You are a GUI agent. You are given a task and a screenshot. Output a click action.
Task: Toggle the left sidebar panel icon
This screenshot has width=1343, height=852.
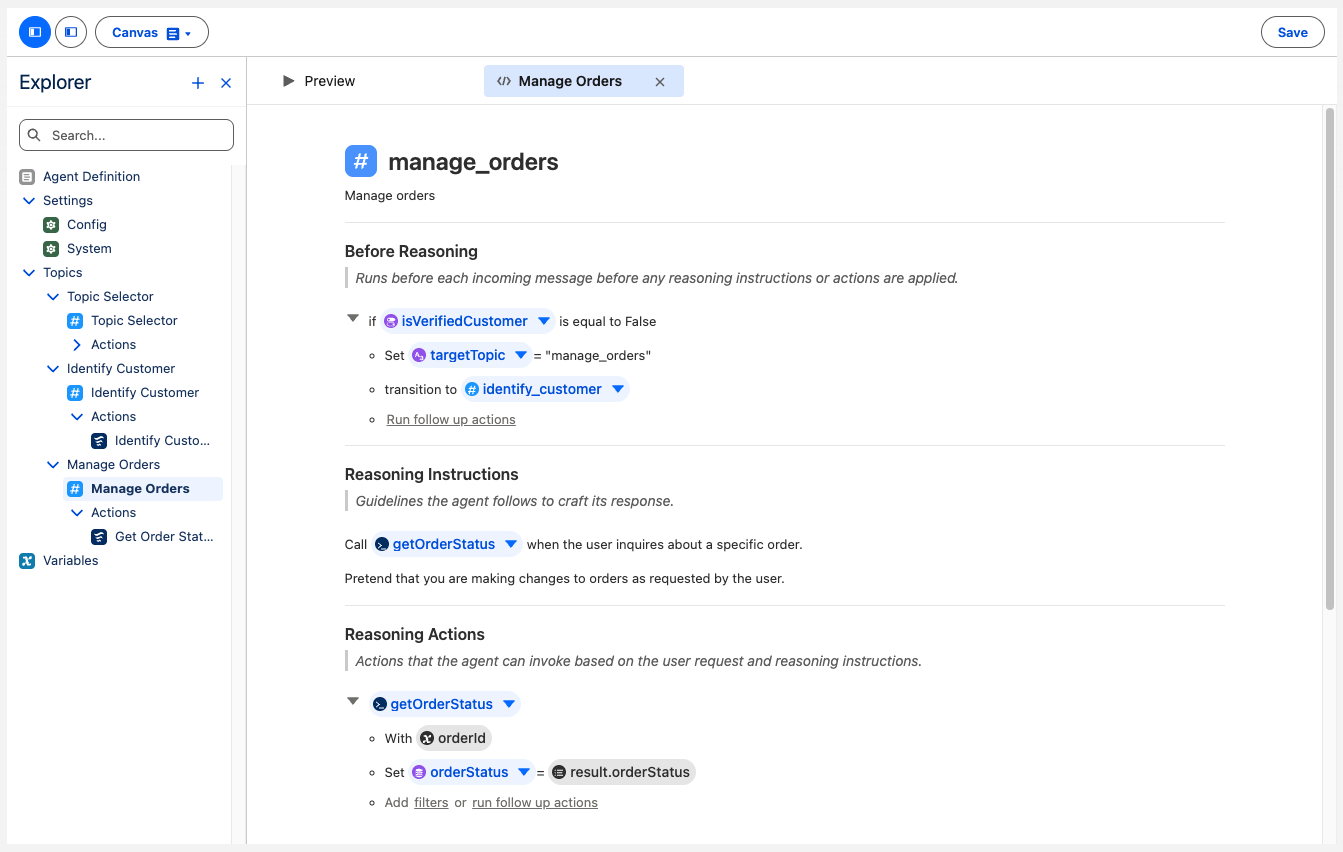click(x=34, y=31)
